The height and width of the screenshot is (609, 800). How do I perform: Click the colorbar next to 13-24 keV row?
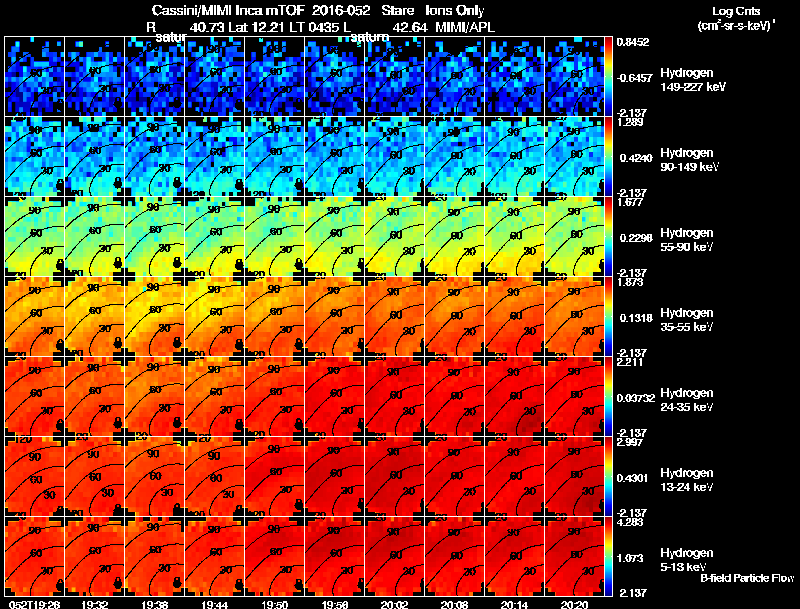coord(608,476)
